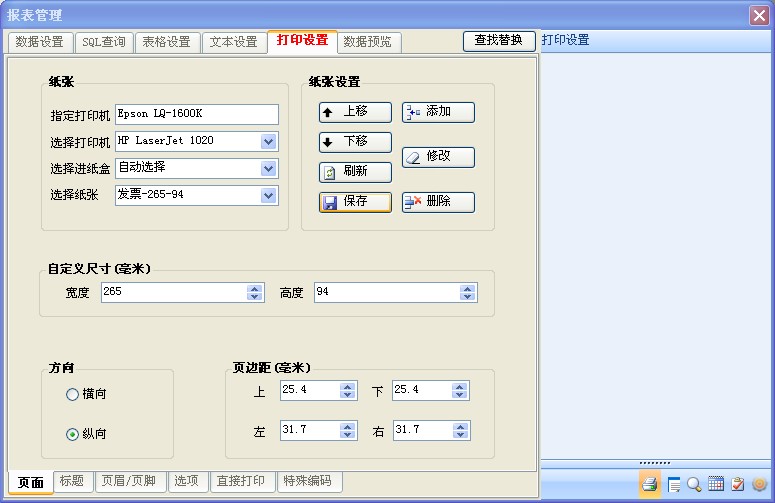Viewport: 775px width, 503px height.
Task: Expand the 选择纸张 paper dropdown
Action: click(x=269, y=196)
